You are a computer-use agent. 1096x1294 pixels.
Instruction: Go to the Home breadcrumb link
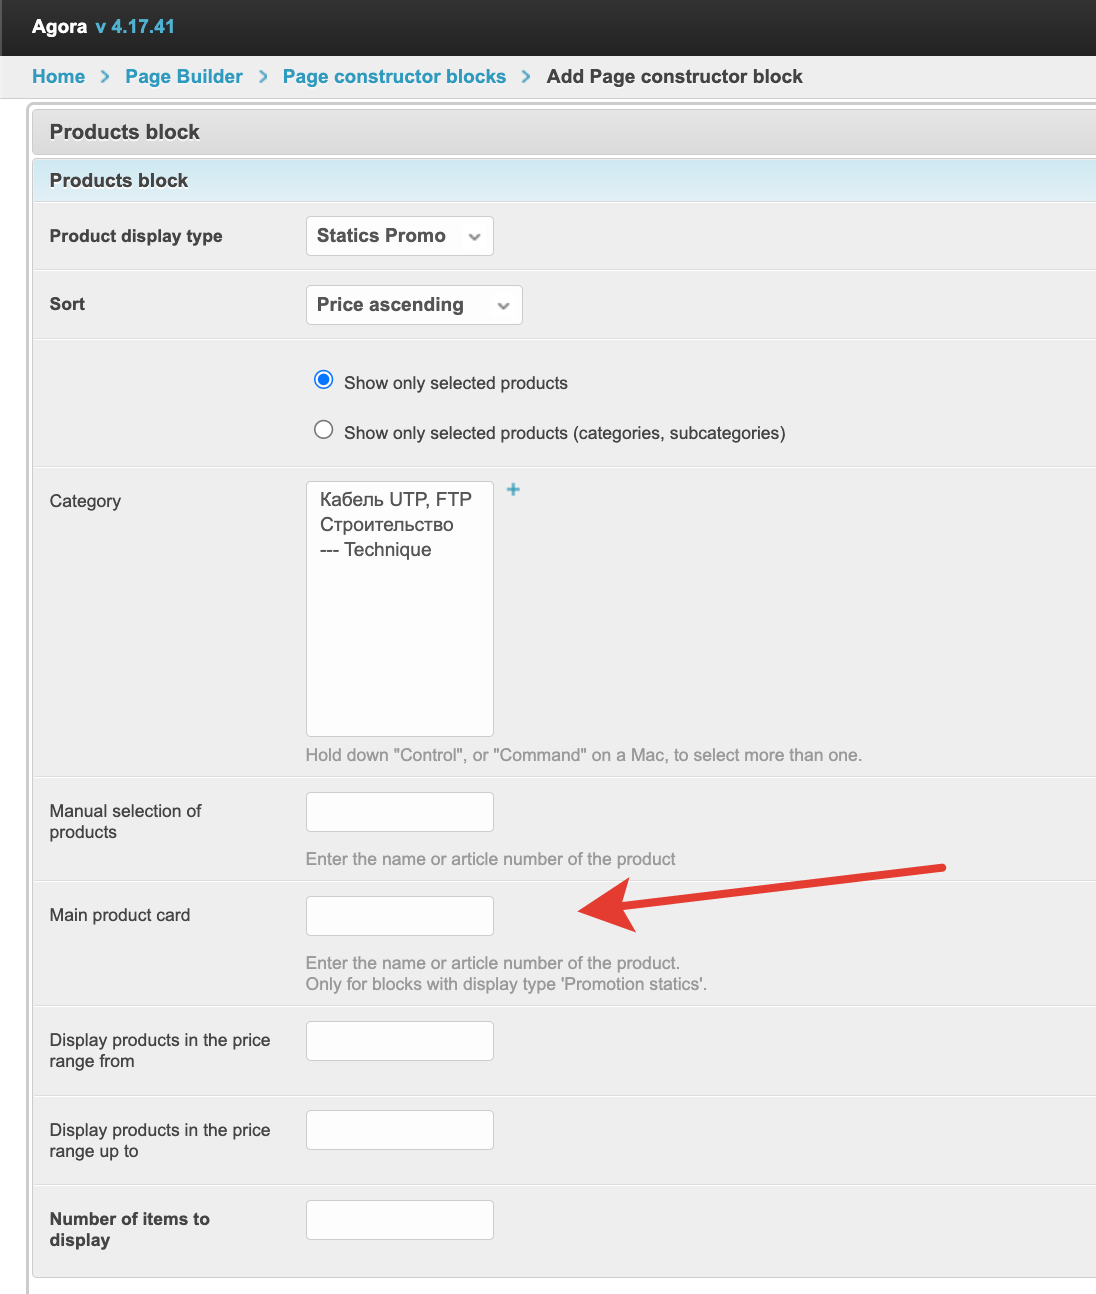(58, 77)
